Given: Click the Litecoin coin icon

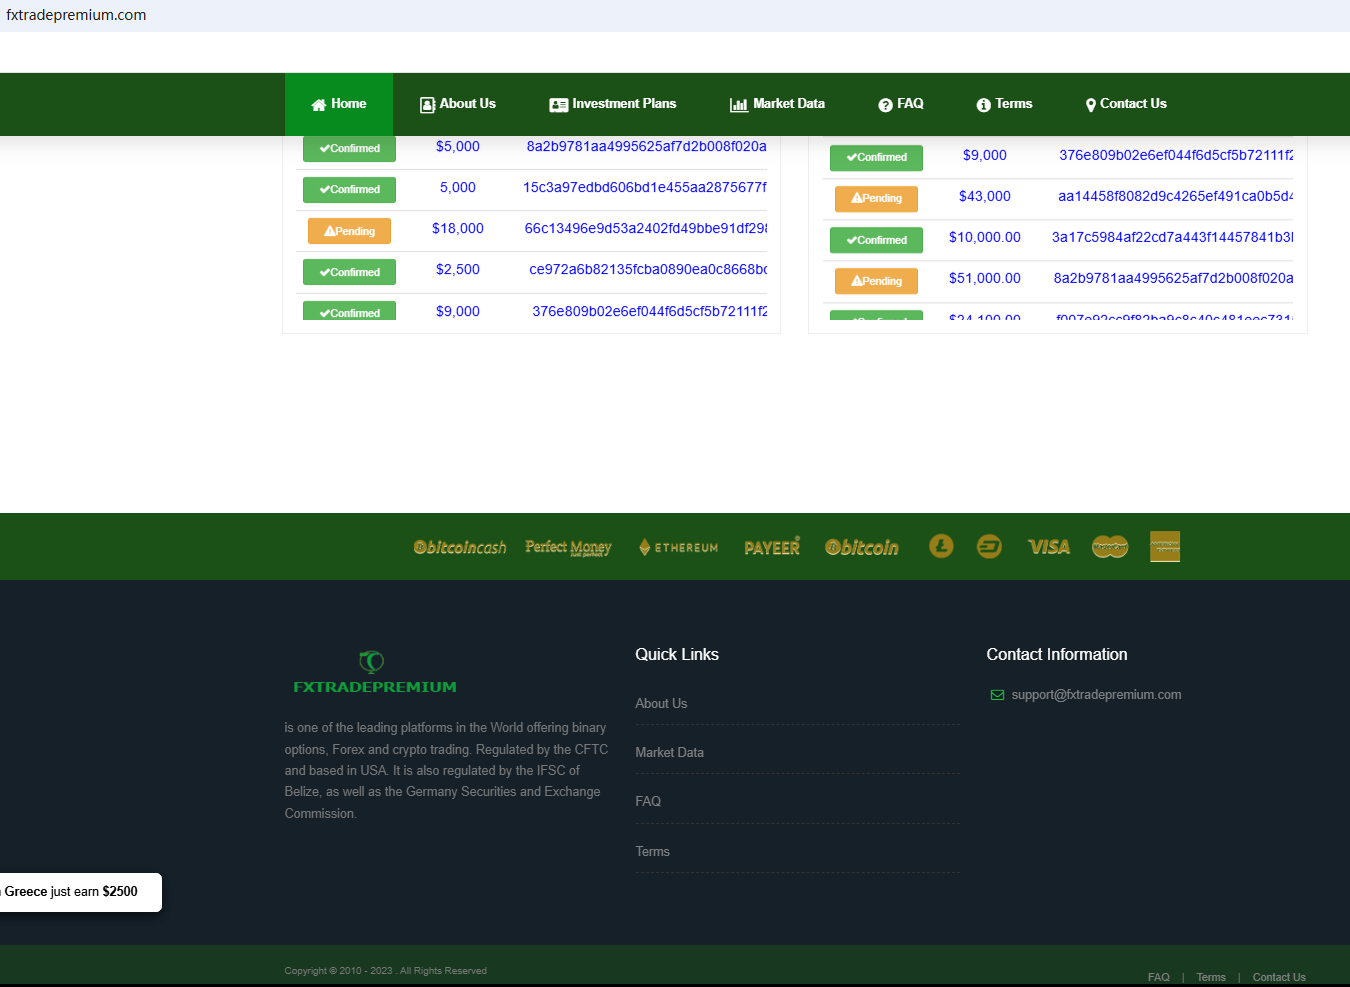Looking at the screenshot, I should tap(941, 546).
